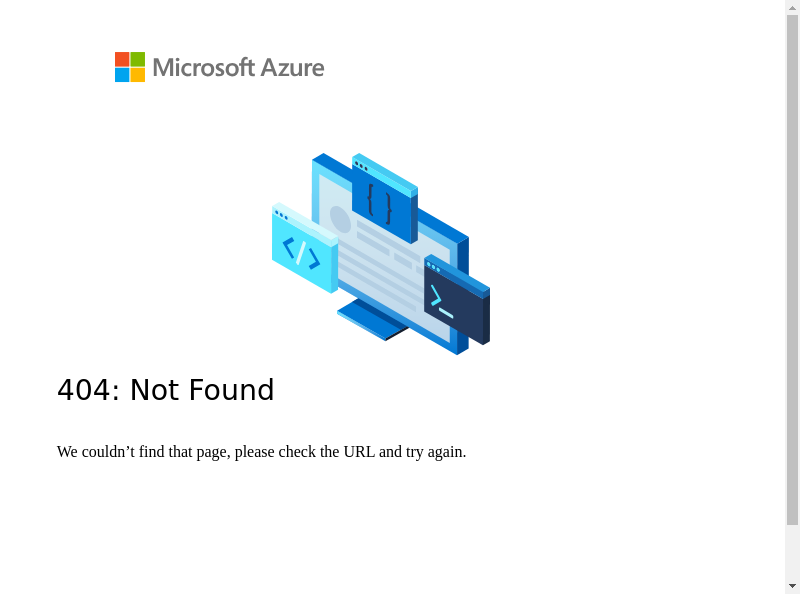The height and width of the screenshot is (600, 800).
Task: Click the terminal prompt window in the illustration
Action: coord(454,303)
